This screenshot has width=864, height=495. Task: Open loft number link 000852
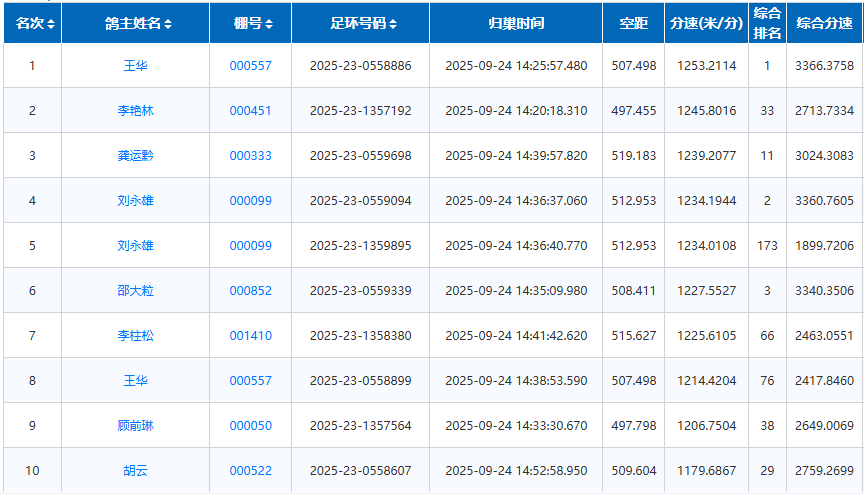pos(250,291)
